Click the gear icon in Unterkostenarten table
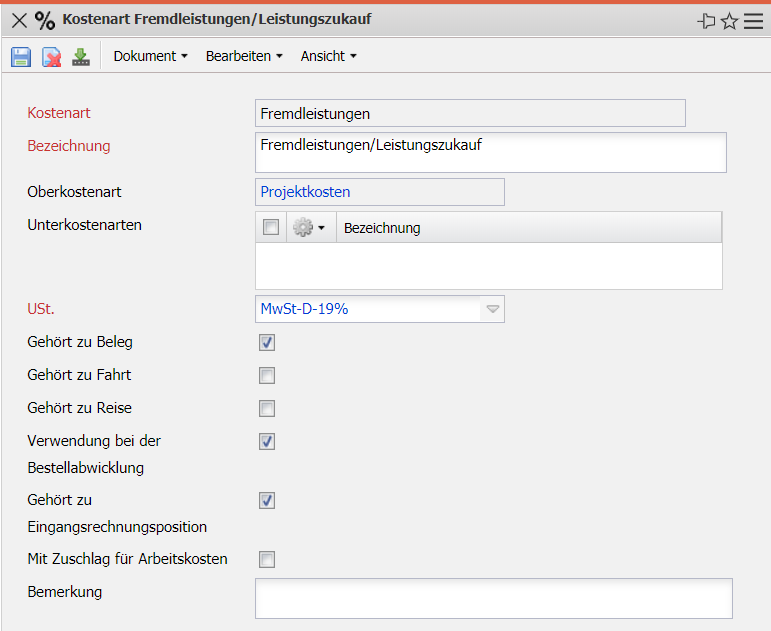Image resolution: width=771 pixels, height=631 pixels. 304,228
